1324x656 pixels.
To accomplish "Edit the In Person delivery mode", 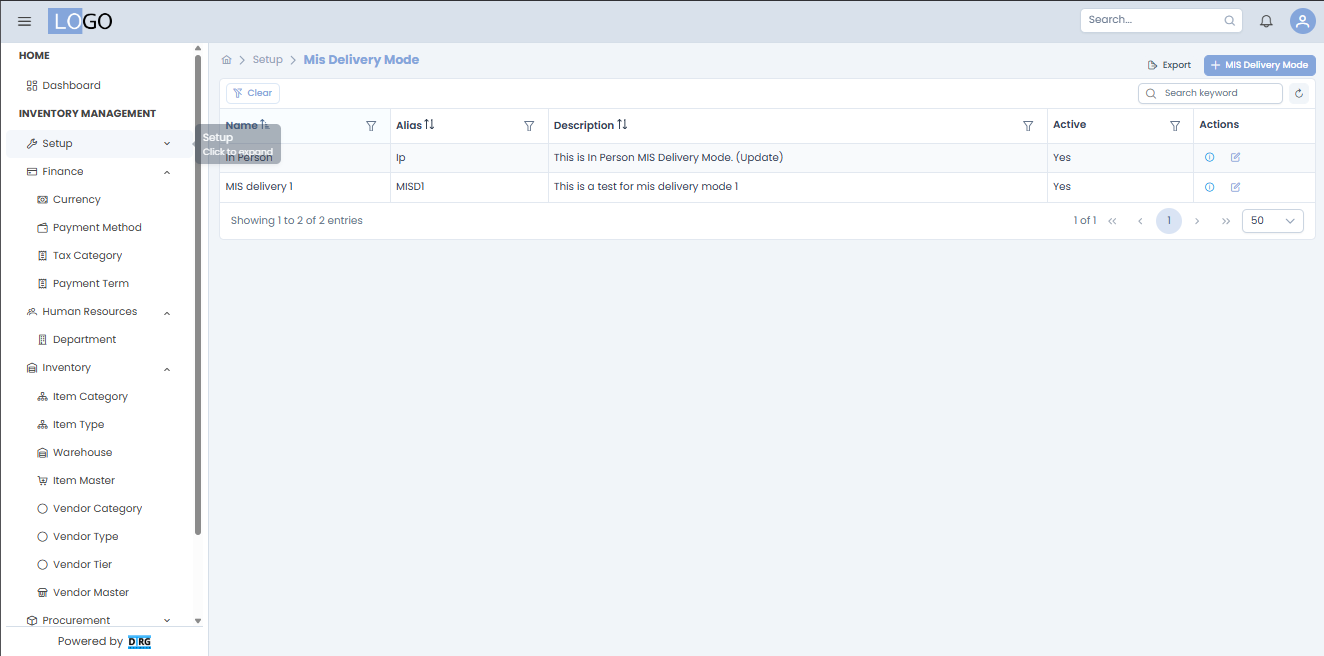I will (1234, 157).
